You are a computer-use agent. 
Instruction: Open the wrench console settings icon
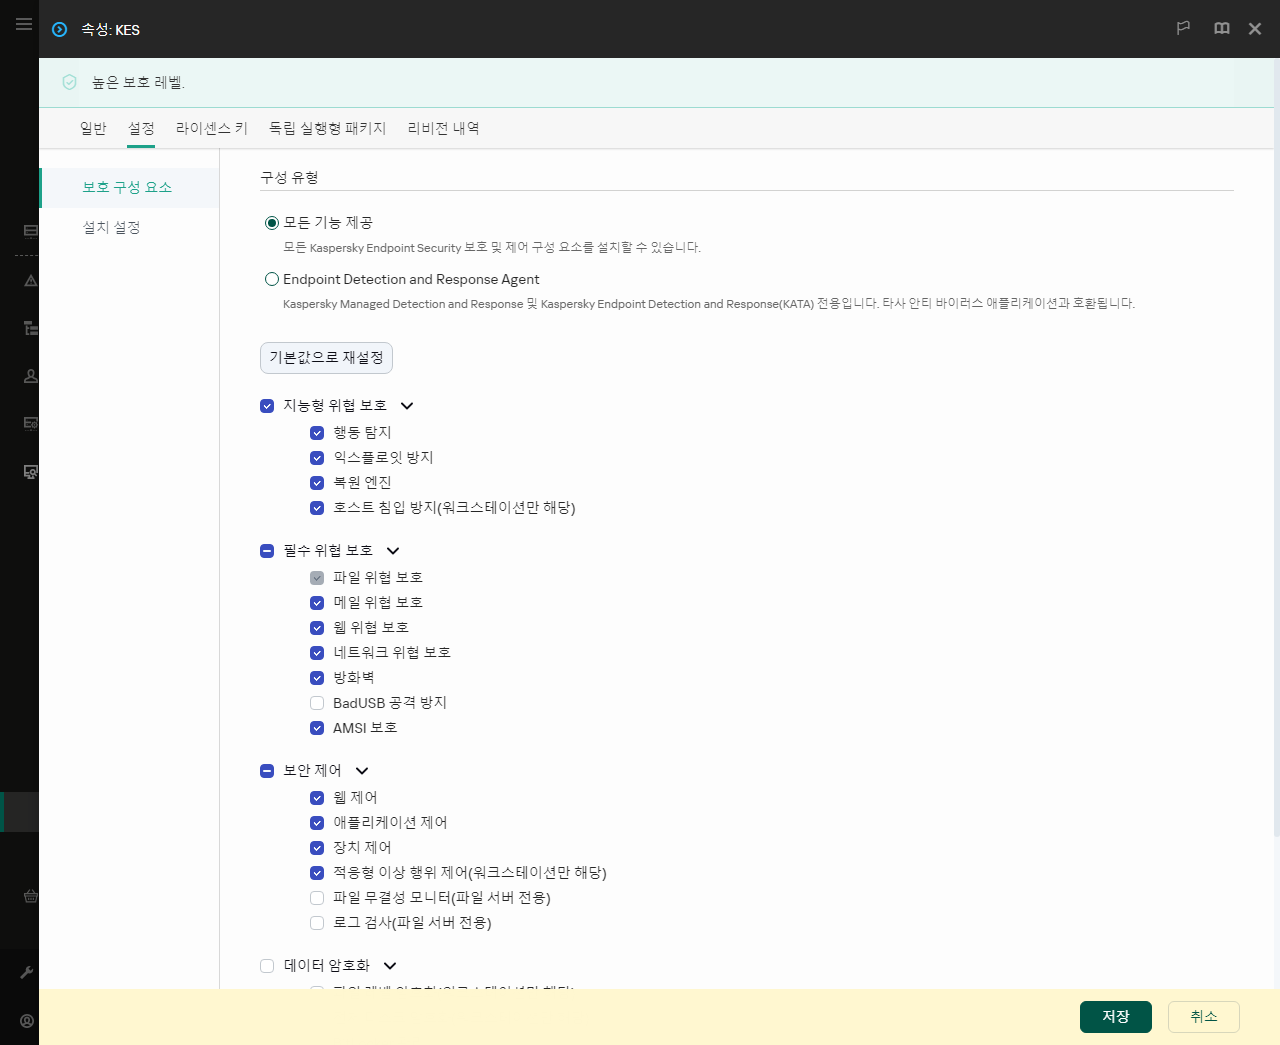tap(29, 971)
